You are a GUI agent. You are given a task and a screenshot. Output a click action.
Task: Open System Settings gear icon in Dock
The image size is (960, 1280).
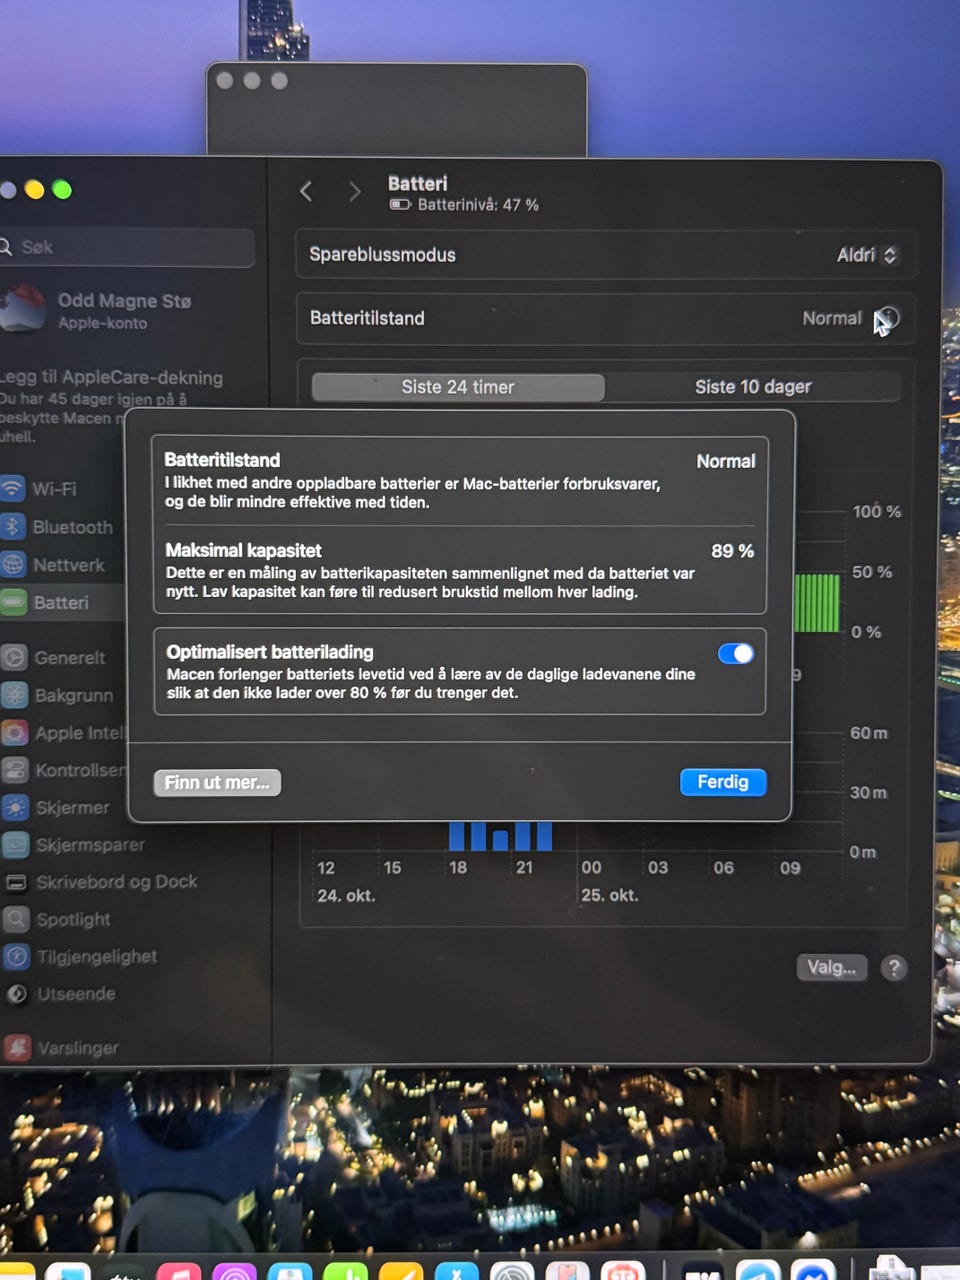(x=512, y=1272)
